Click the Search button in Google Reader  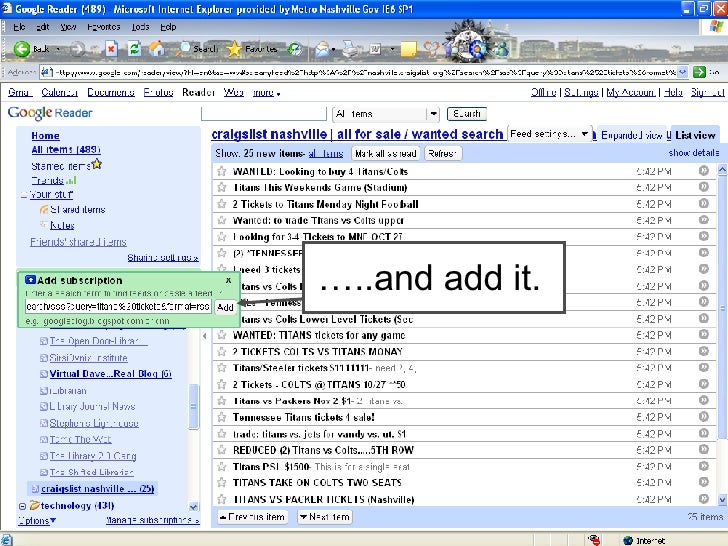pyautogui.click(x=467, y=114)
